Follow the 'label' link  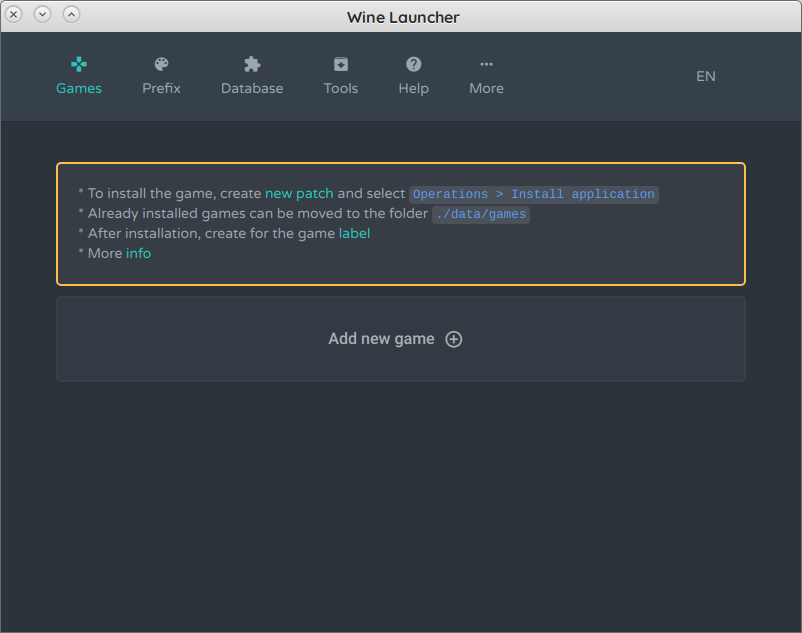354,233
